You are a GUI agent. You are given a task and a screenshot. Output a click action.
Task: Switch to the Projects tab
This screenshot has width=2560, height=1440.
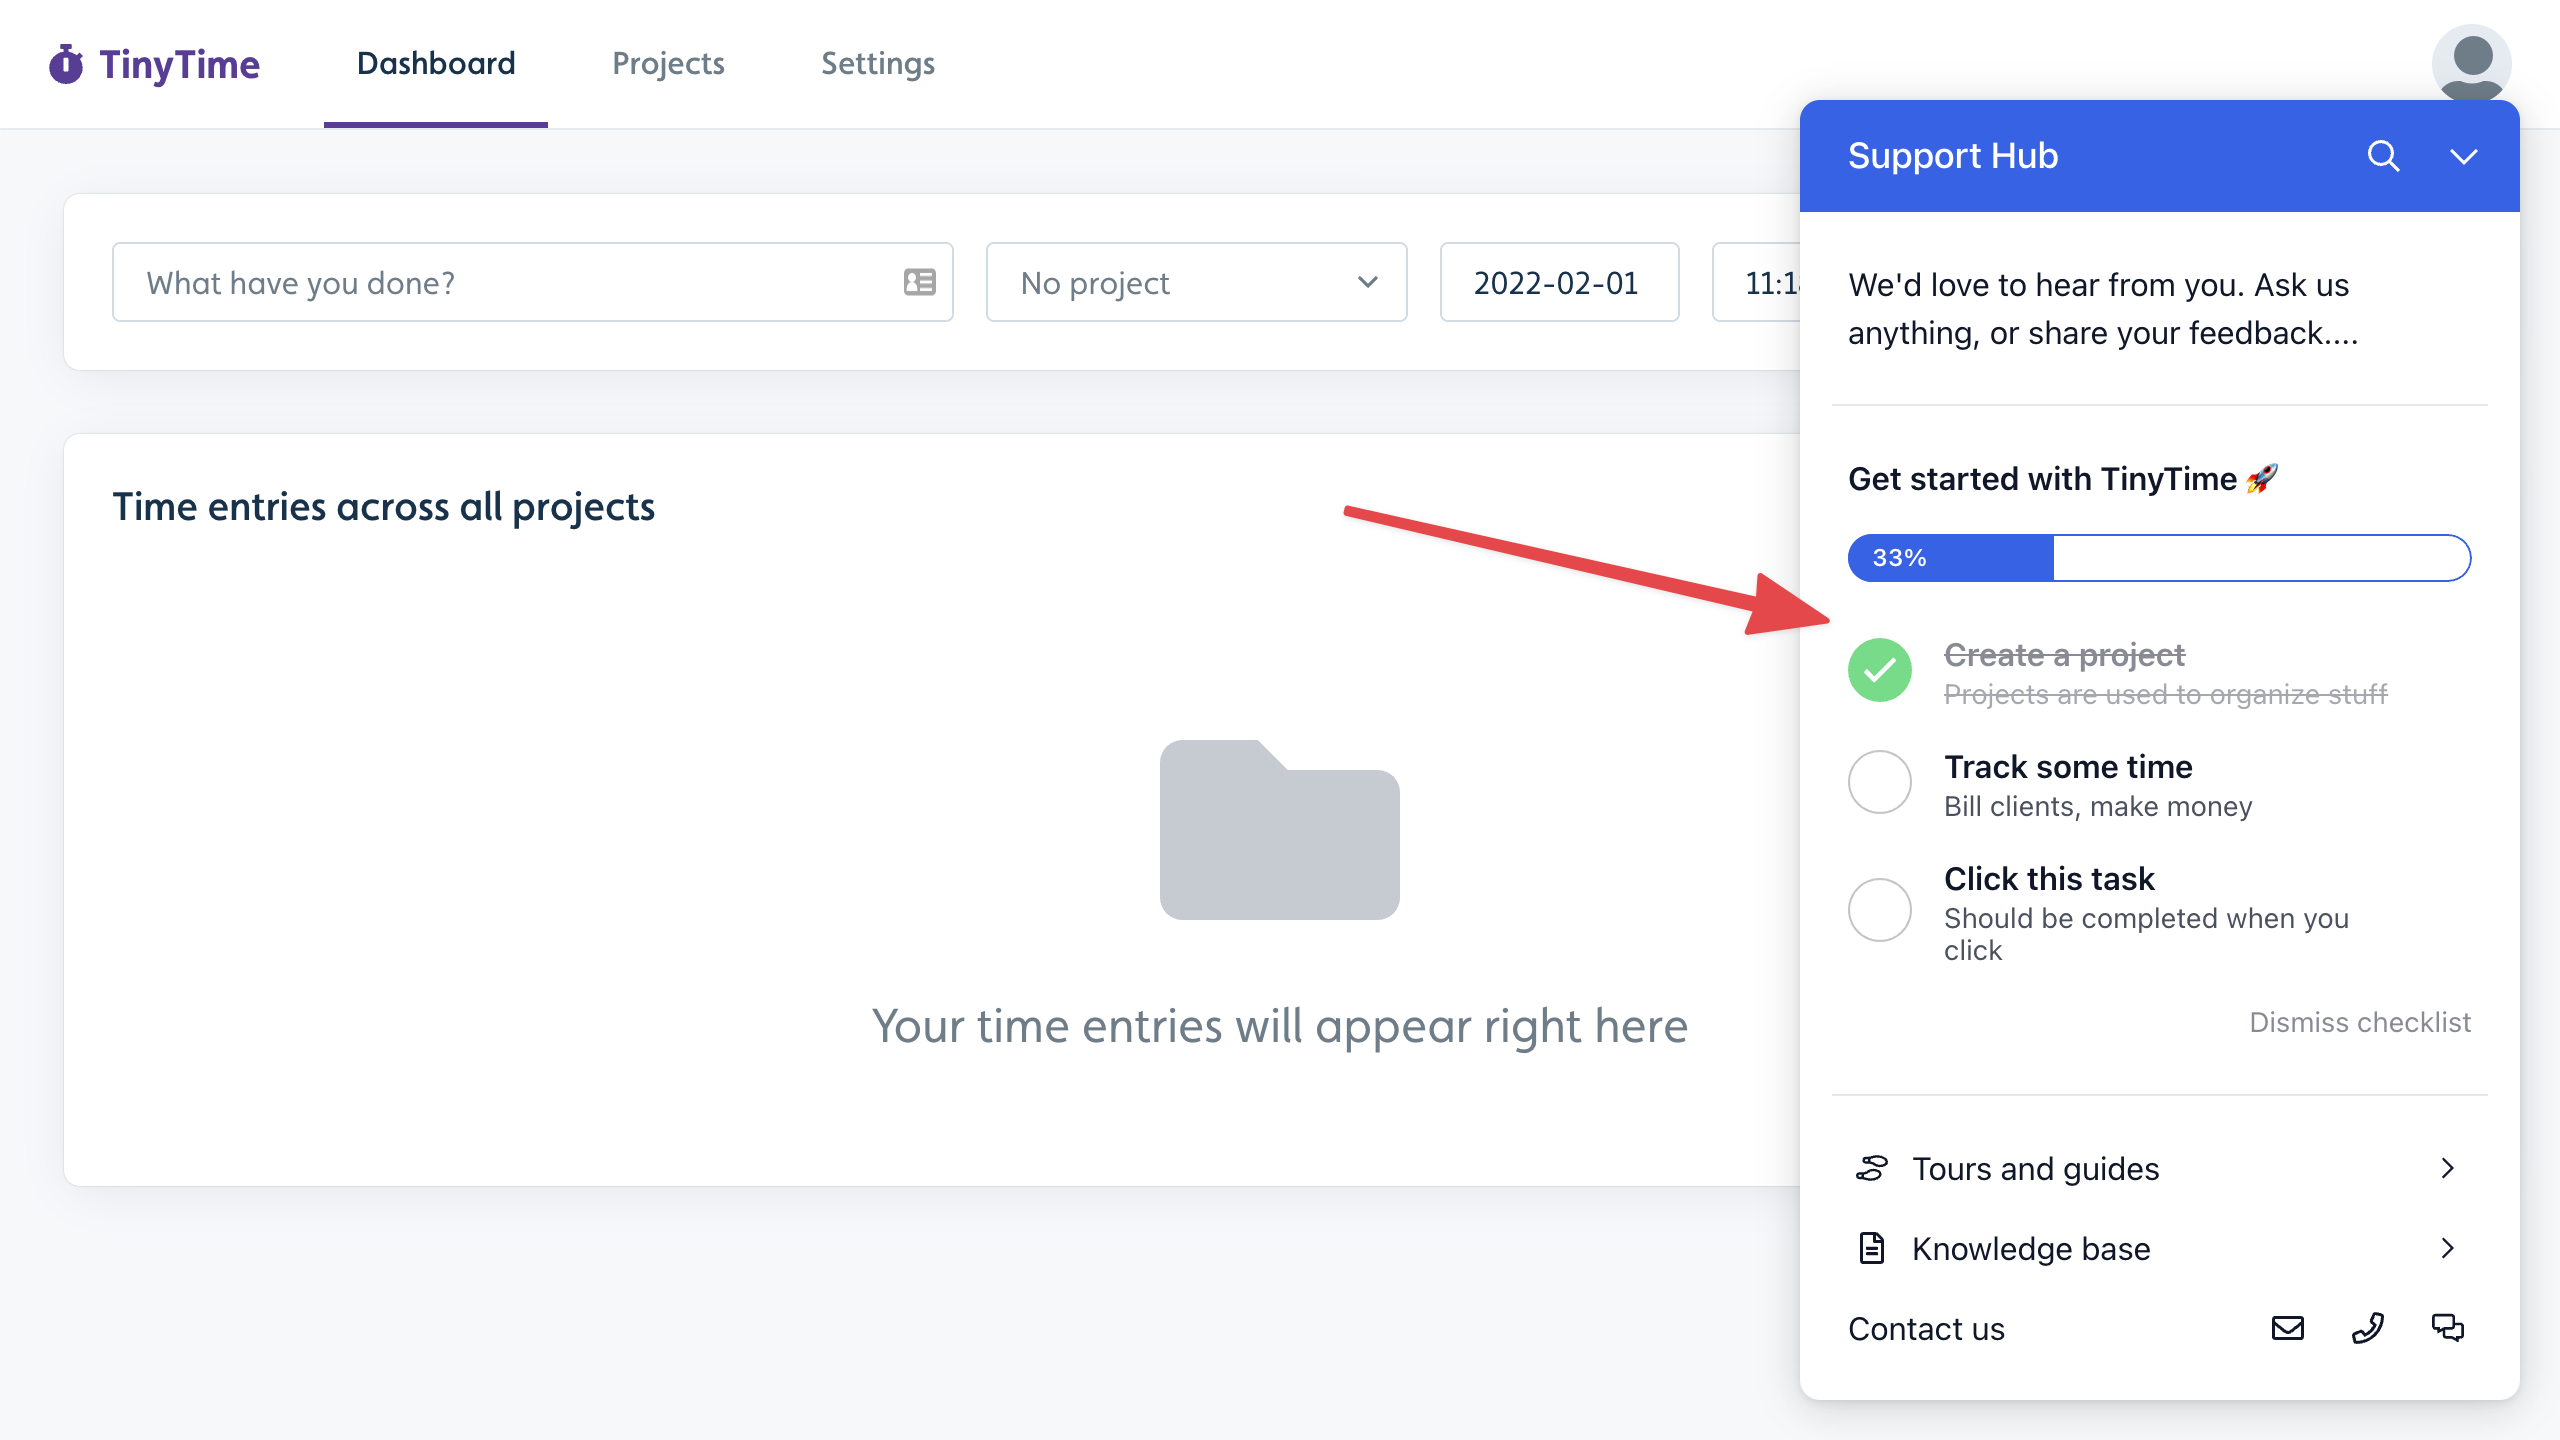pos(668,63)
